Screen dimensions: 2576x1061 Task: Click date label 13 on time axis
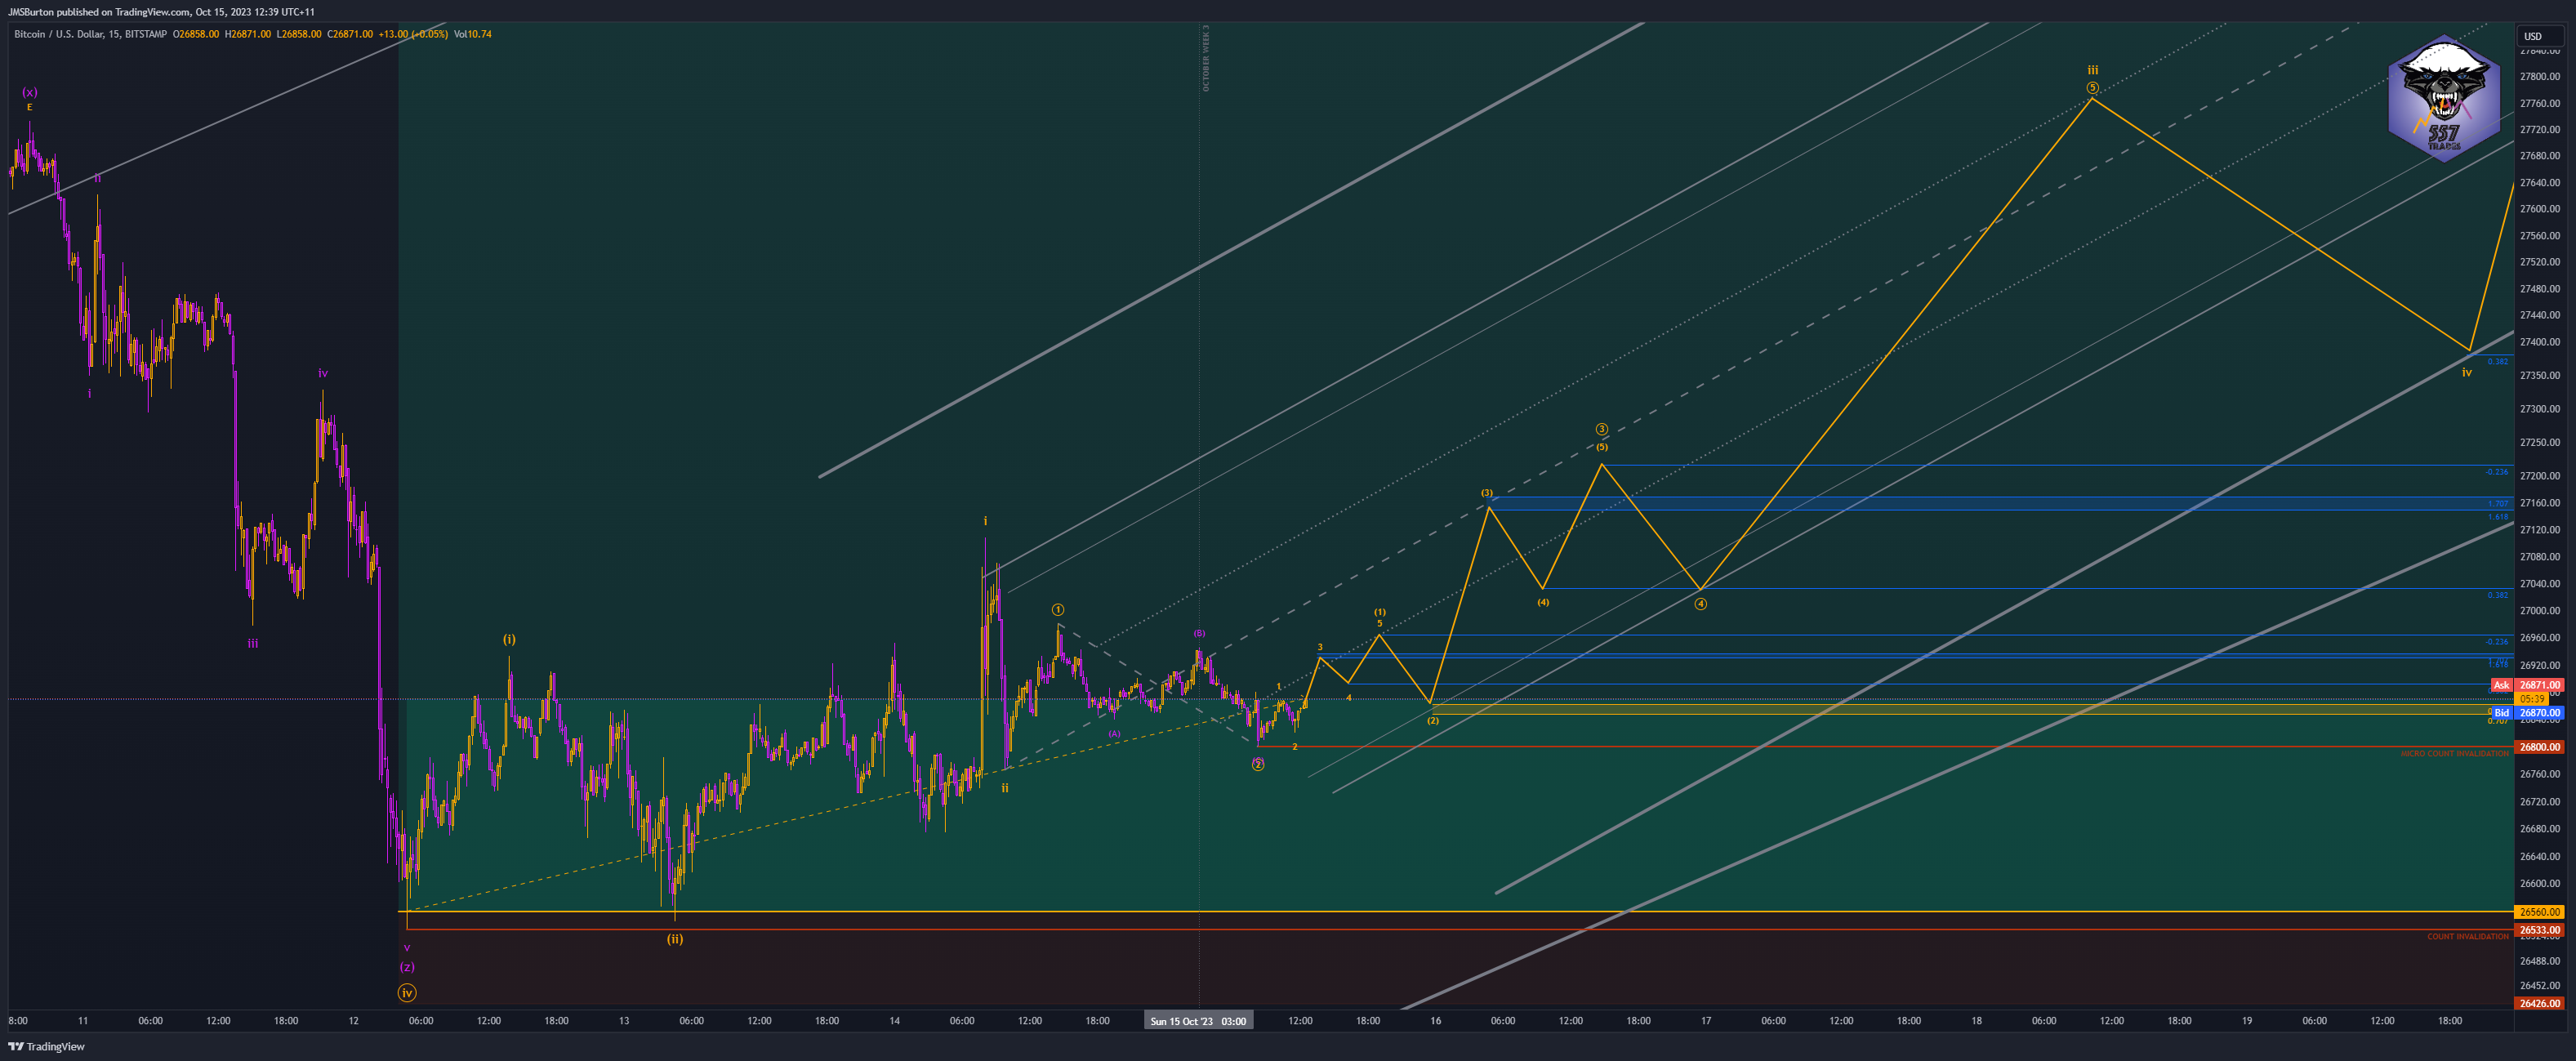(x=624, y=1021)
